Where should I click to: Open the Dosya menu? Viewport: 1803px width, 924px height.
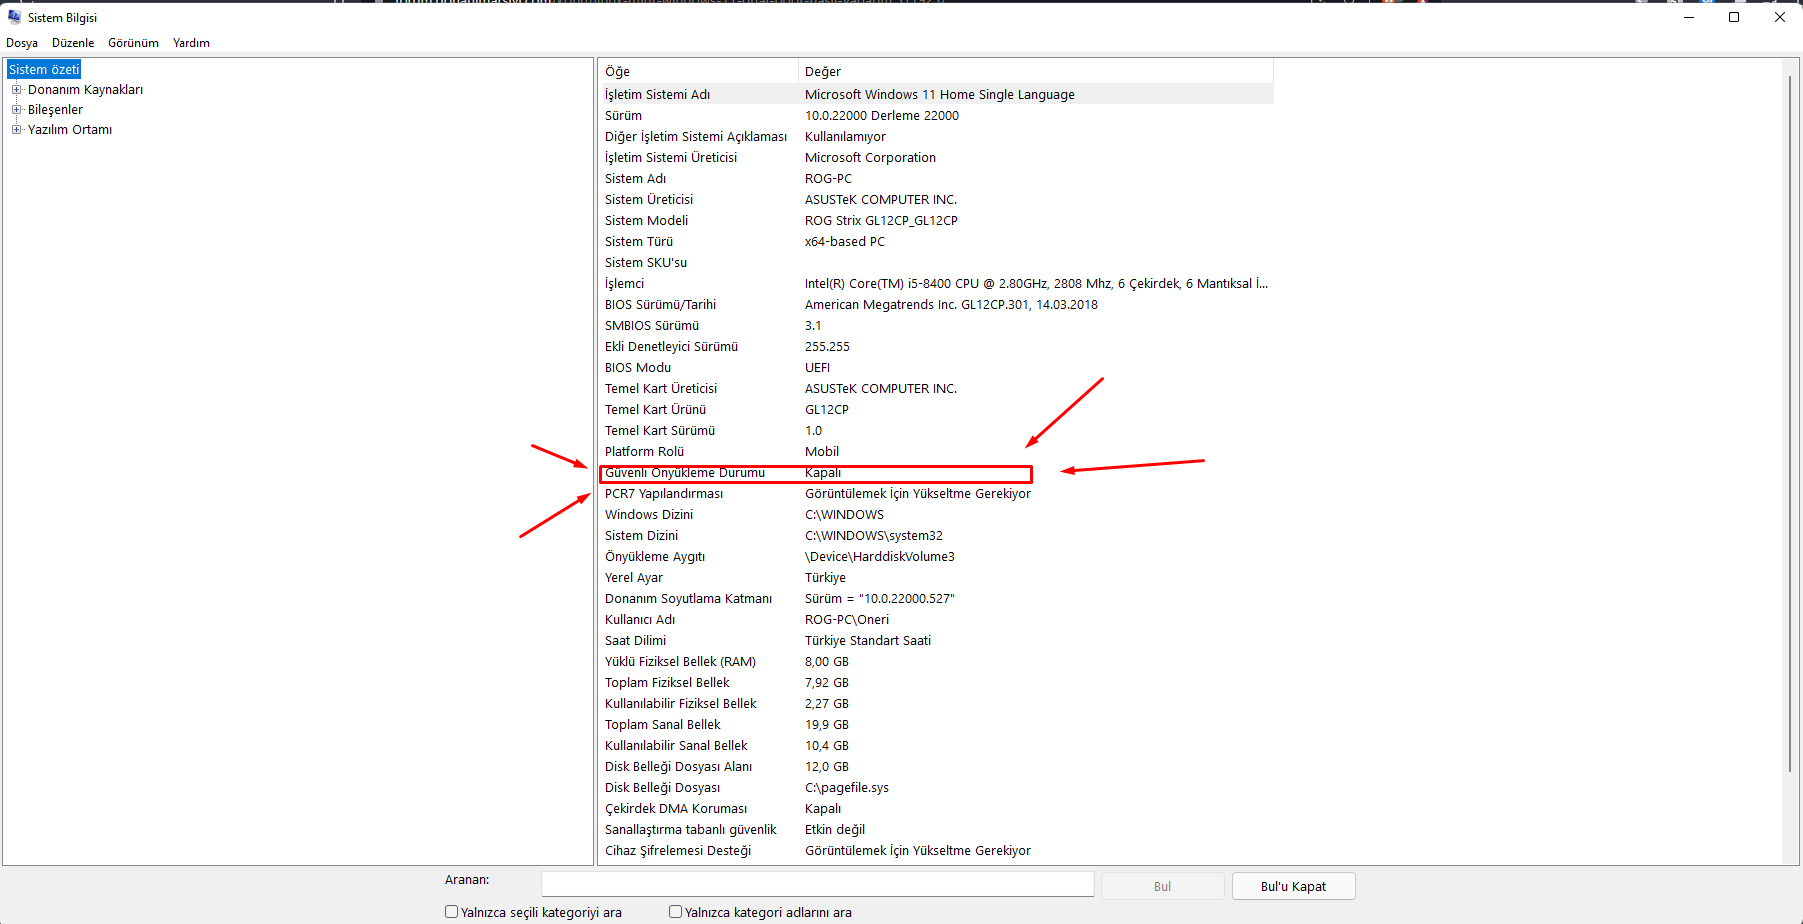point(22,42)
